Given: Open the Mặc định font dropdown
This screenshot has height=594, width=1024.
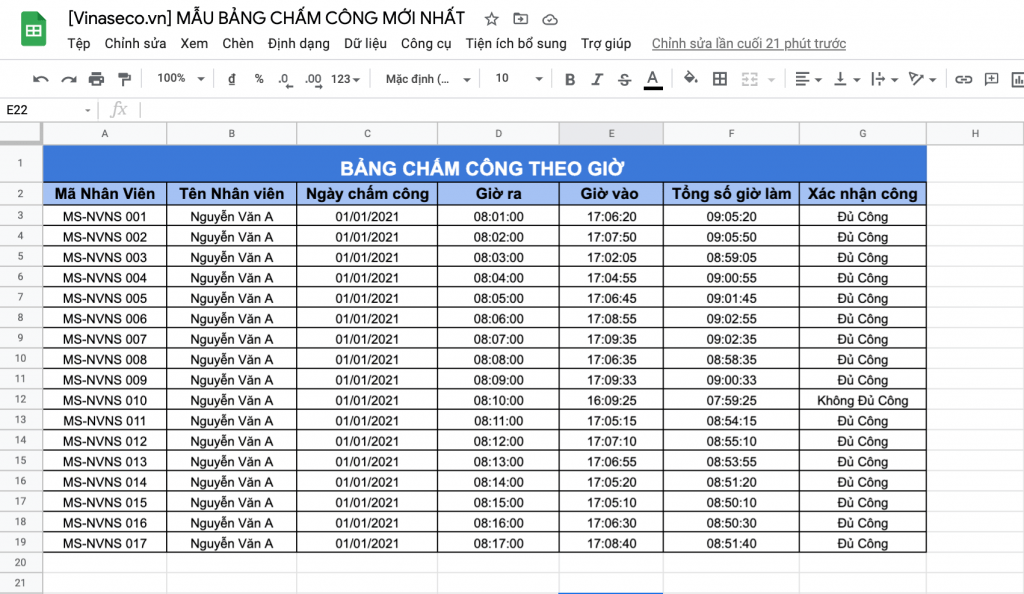Looking at the screenshot, I should (x=420, y=77).
